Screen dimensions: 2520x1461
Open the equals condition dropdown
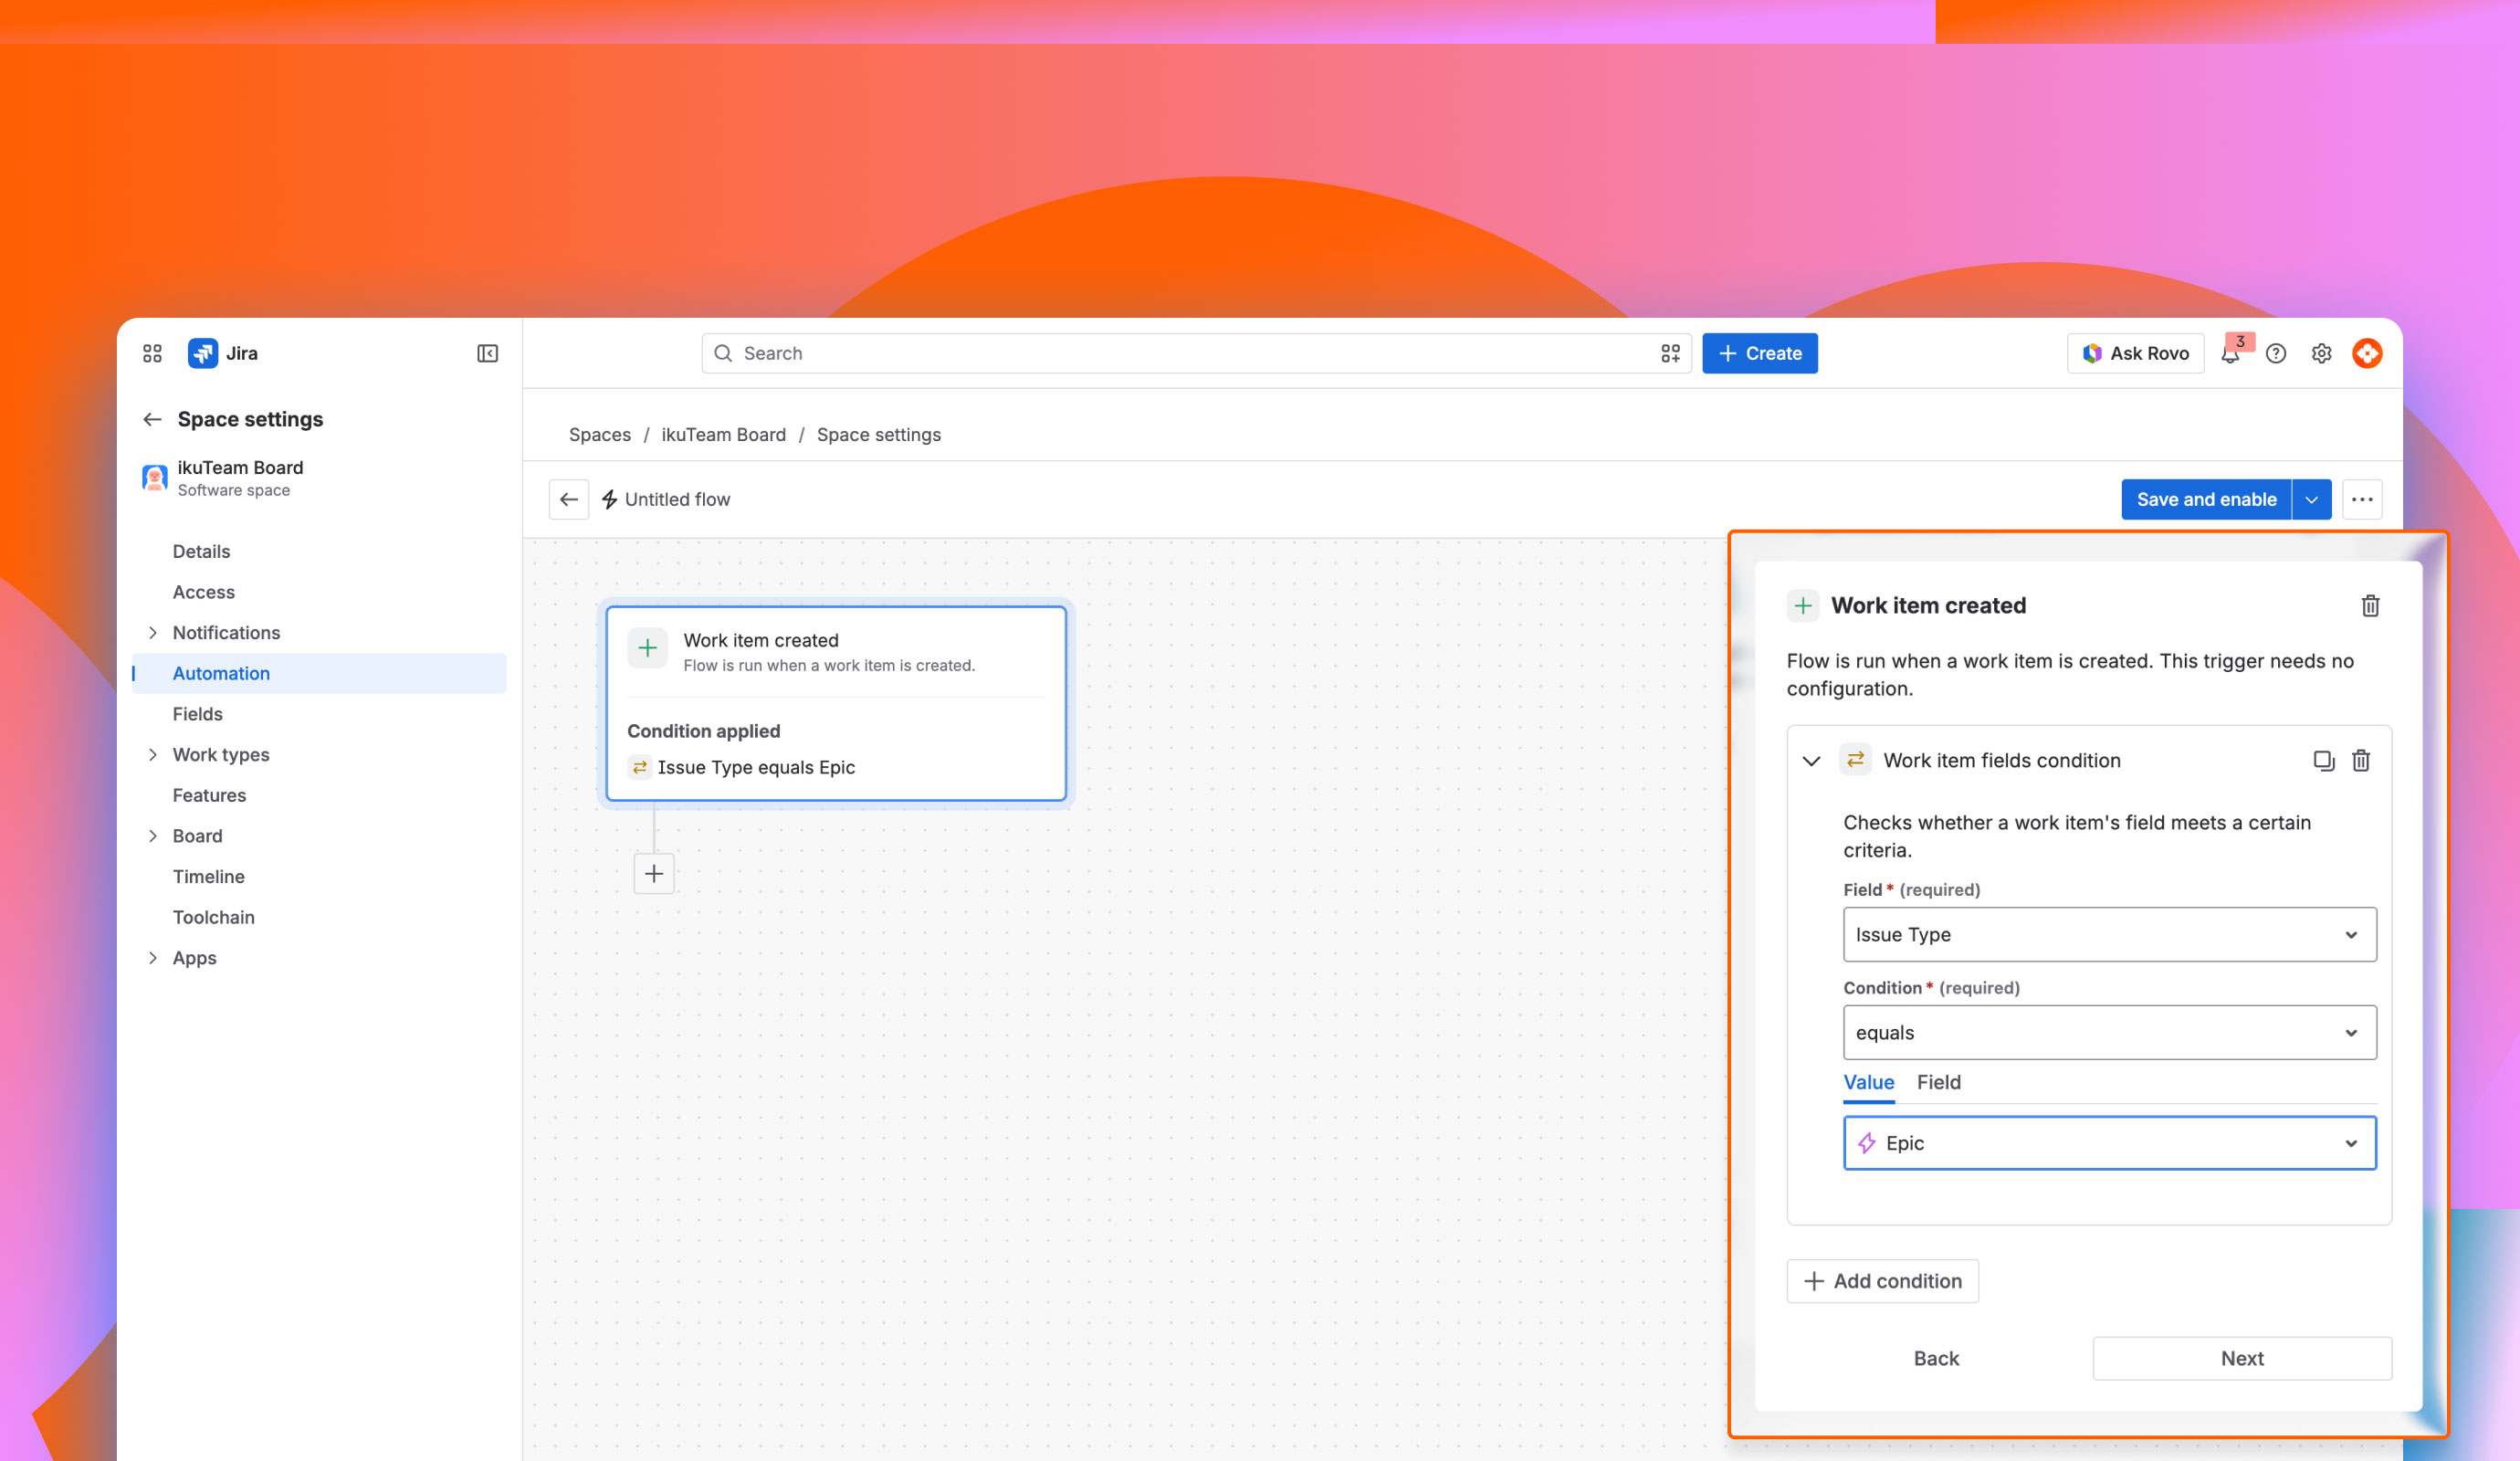point(2110,1032)
